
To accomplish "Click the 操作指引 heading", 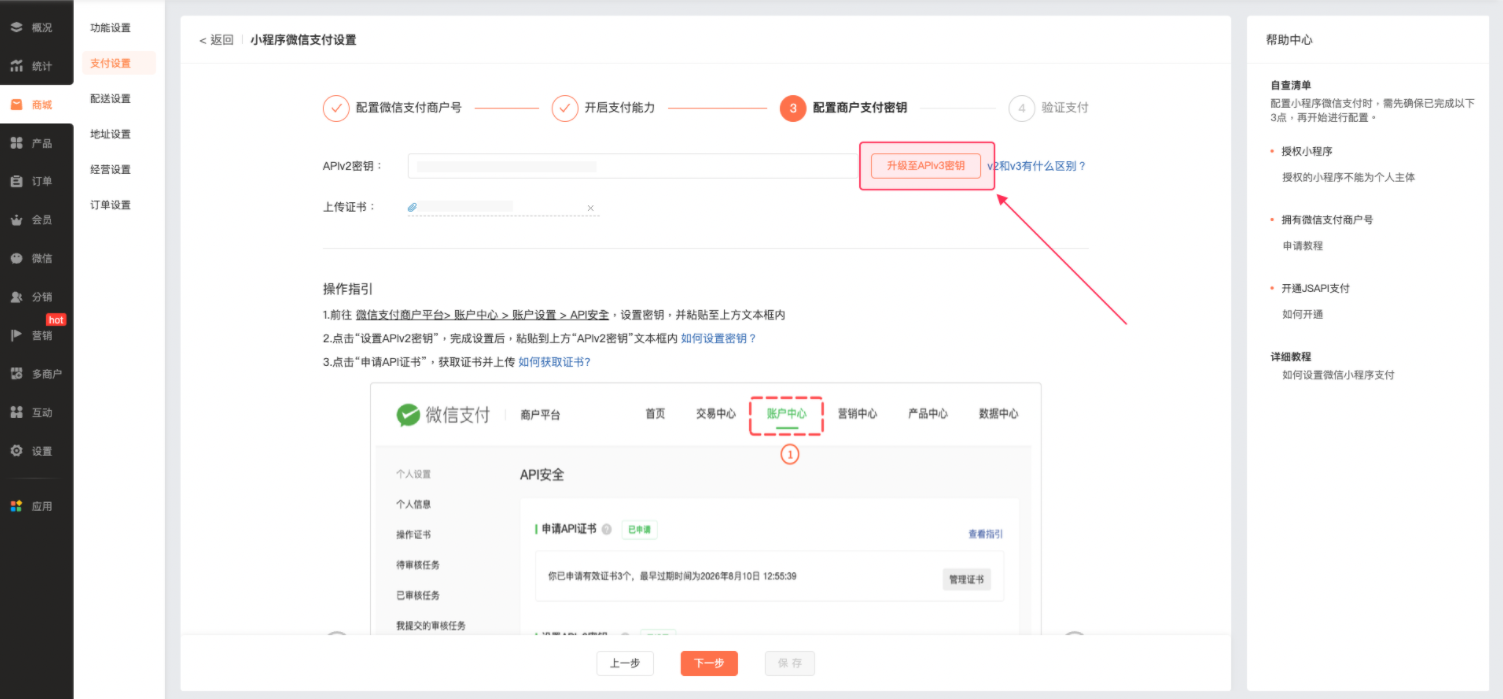I will [x=348, y=289].
